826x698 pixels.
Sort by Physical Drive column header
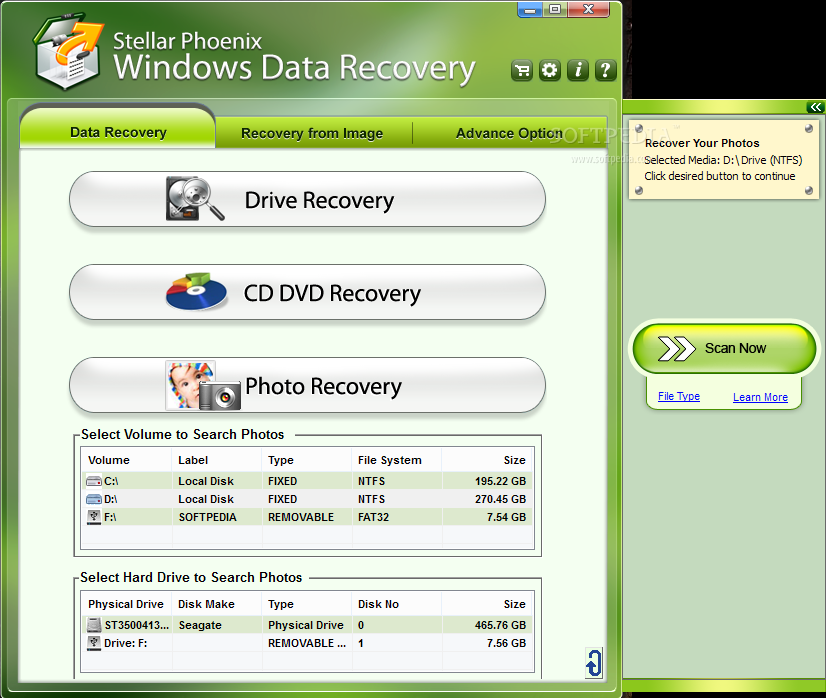126,604
